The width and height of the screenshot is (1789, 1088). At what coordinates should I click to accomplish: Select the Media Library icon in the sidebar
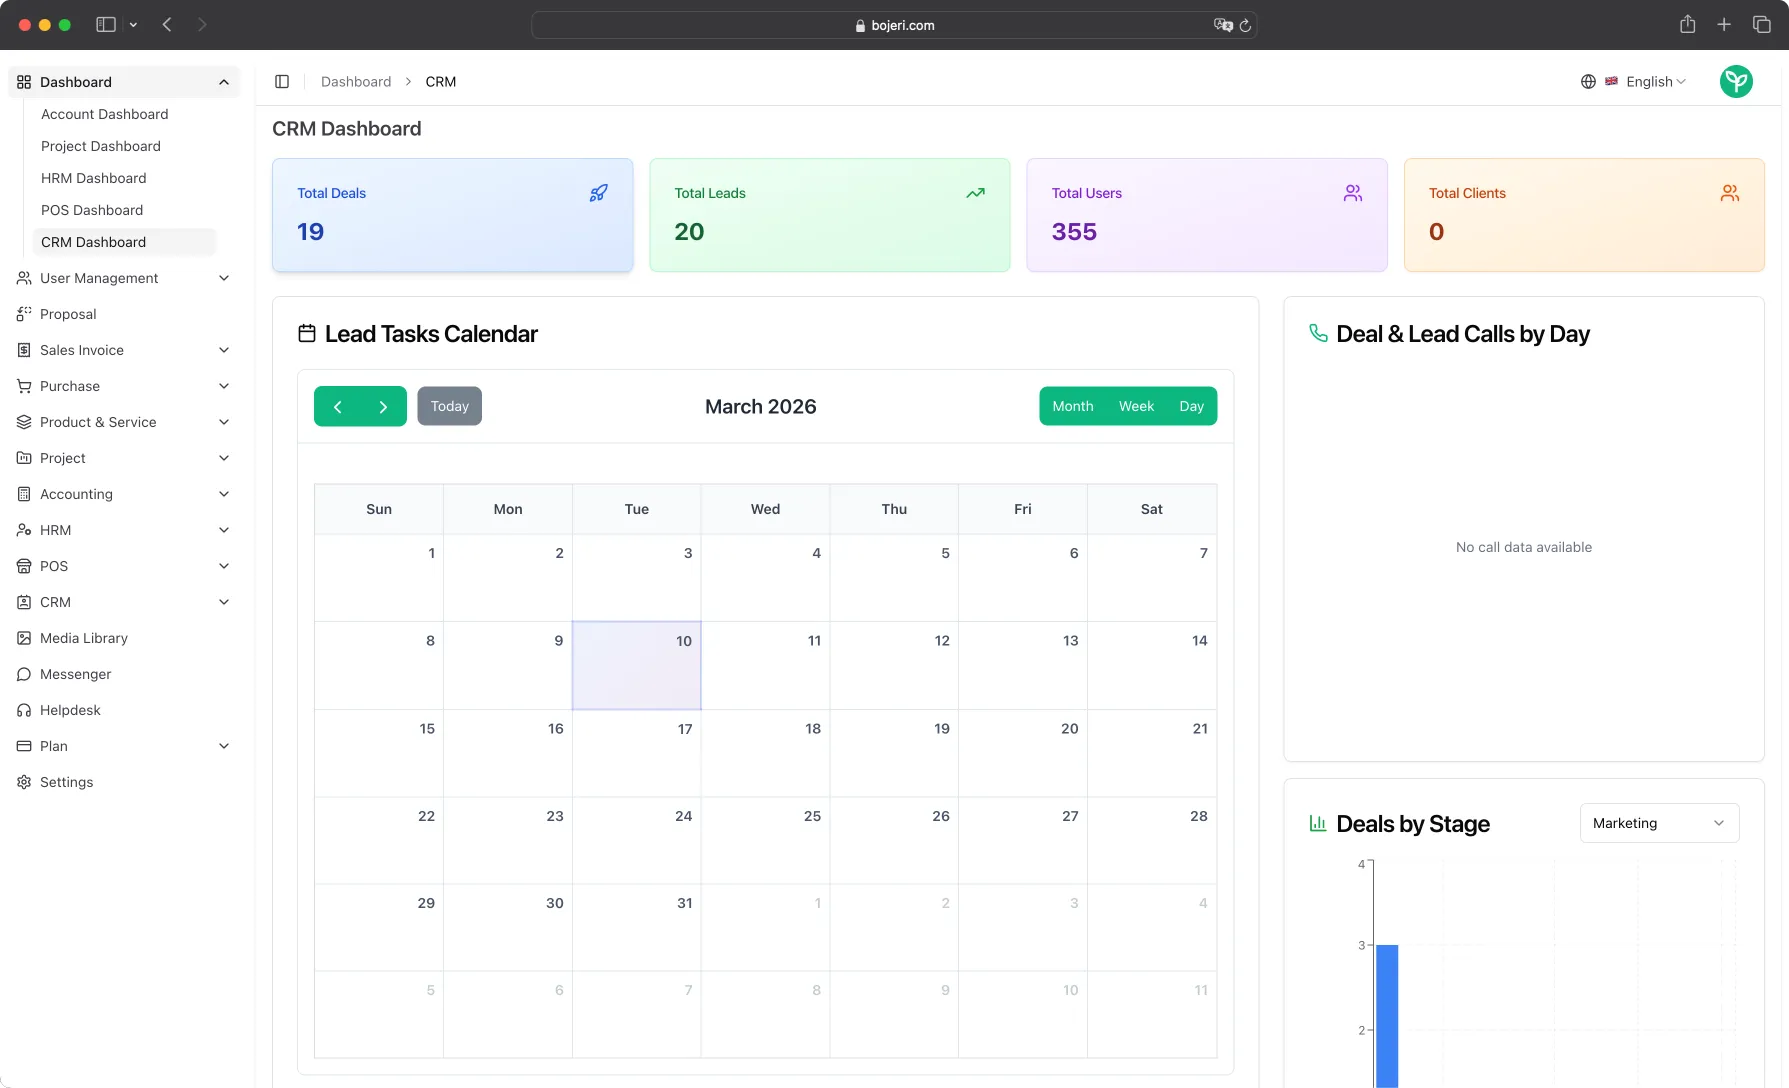coord(23,638)
